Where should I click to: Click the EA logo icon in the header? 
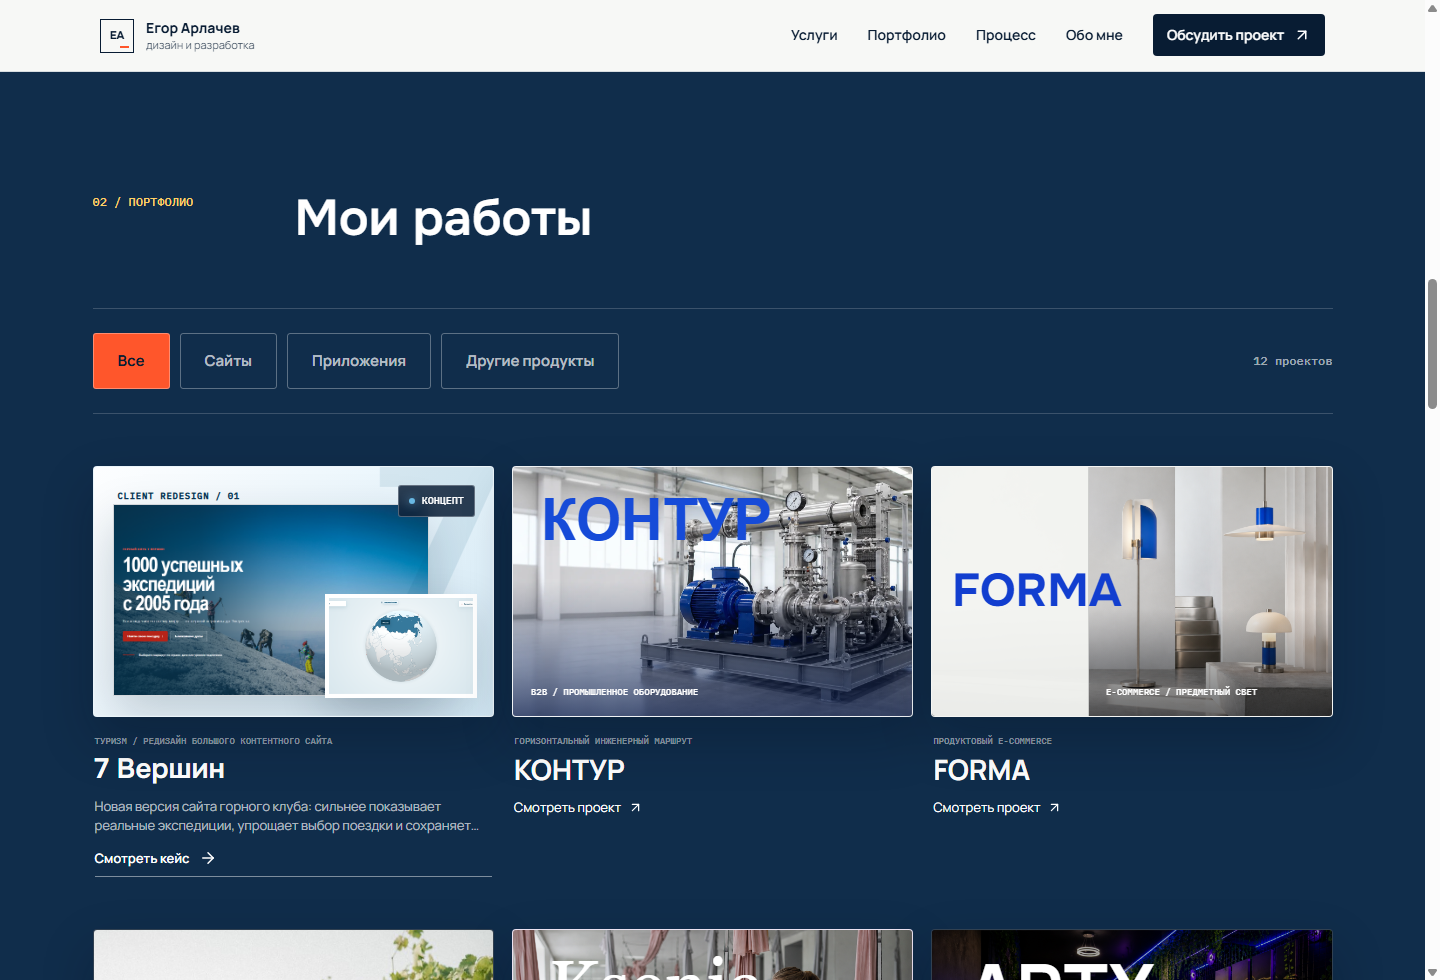pyautogui.click(x=117, y=36)
